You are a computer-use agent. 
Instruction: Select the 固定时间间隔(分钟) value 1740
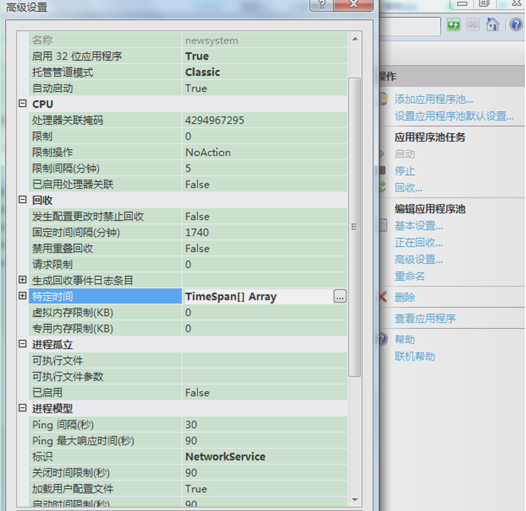[197, 232]
